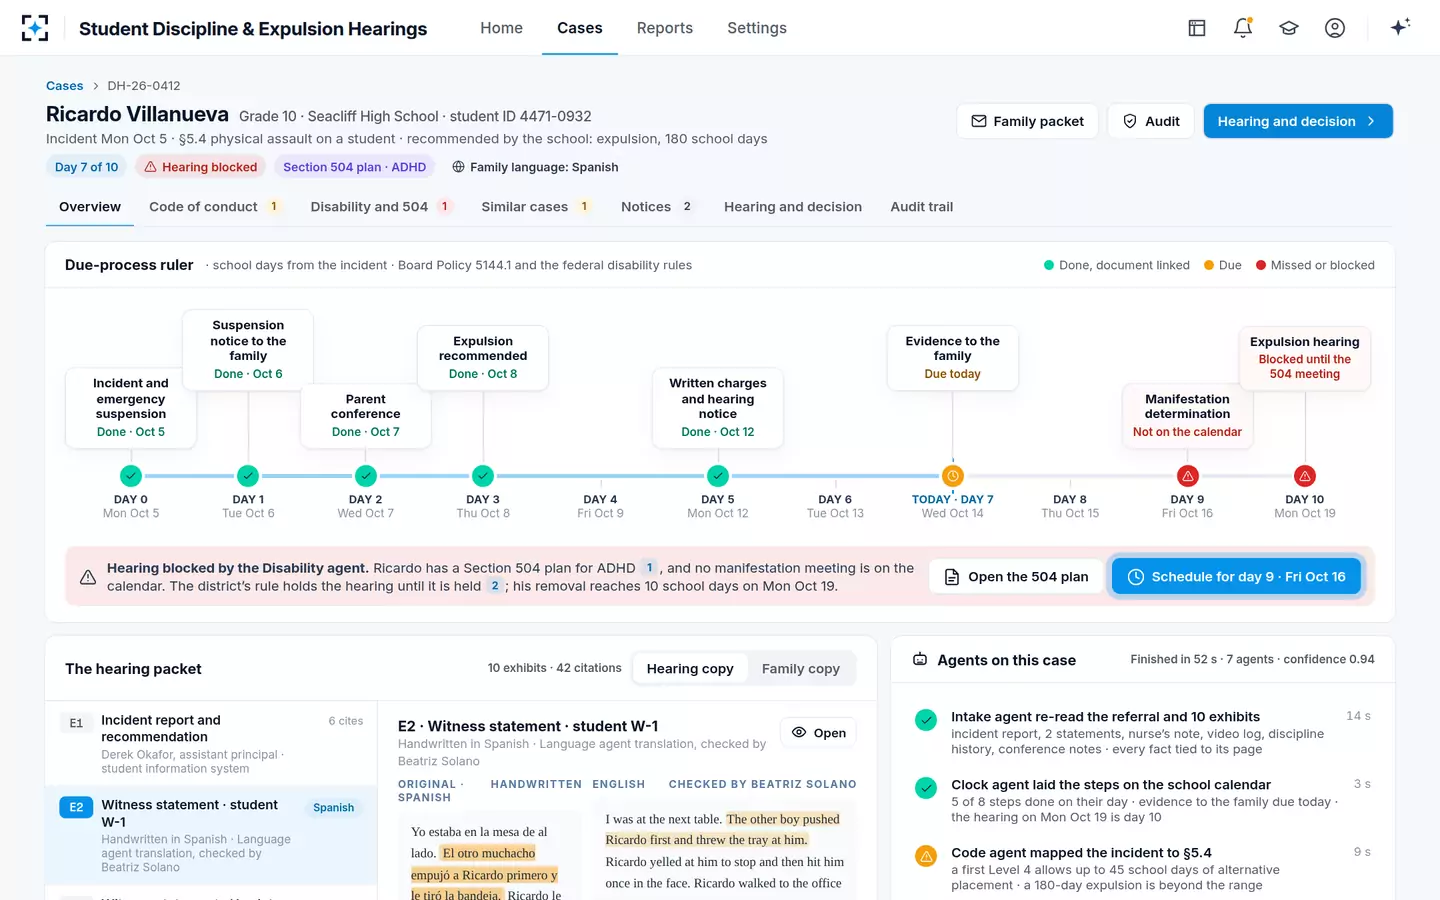Switch to the Audit trail tab

point(922,207)
